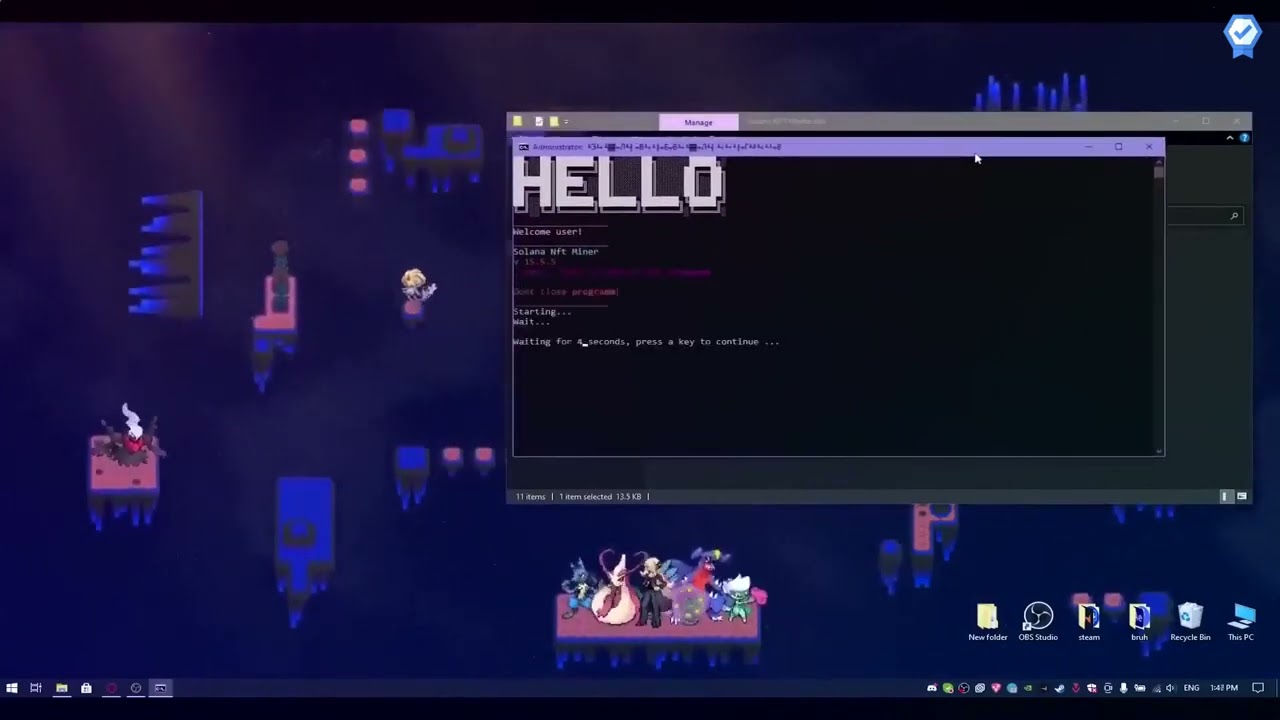Open the volume speaker tray icon

1170,688
